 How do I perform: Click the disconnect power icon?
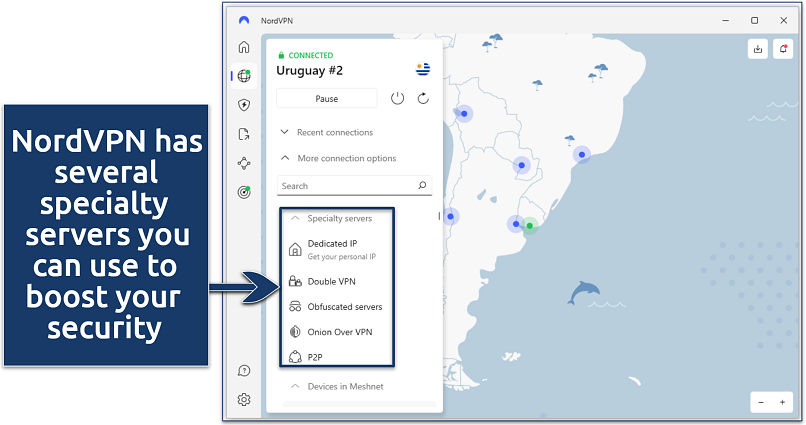(397, 98)
